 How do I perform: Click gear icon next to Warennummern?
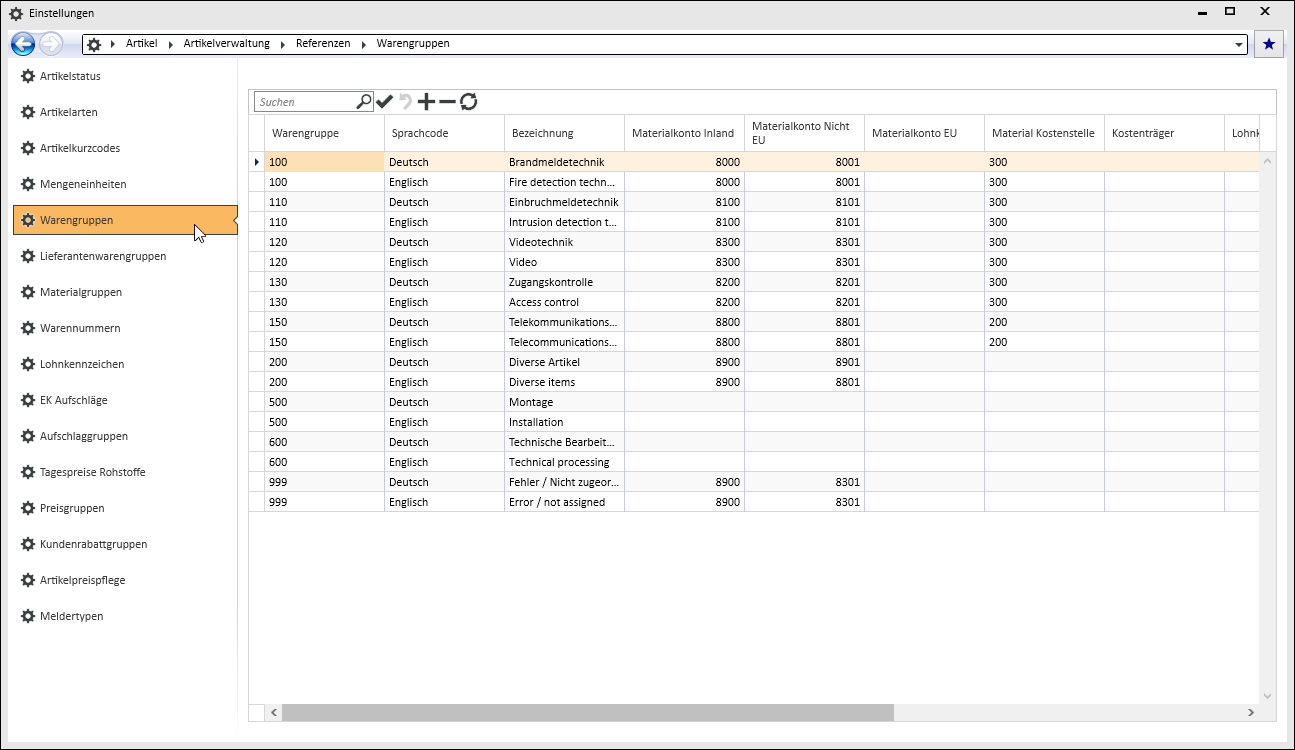point(28,328)
